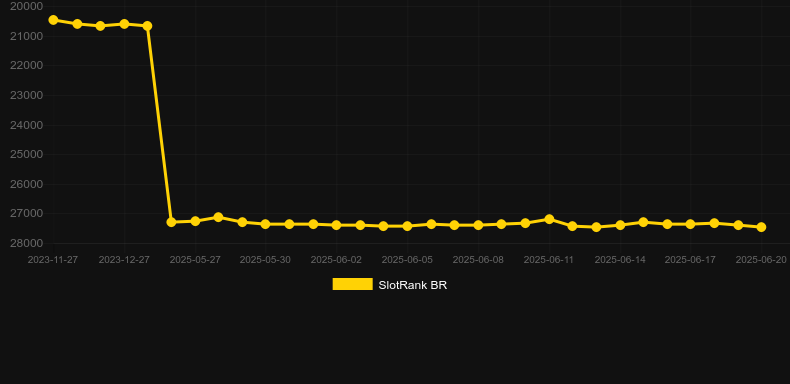Select the data point above 2025-06-02
This screenshot has width=790, height=384.
[x=337, y=225]
